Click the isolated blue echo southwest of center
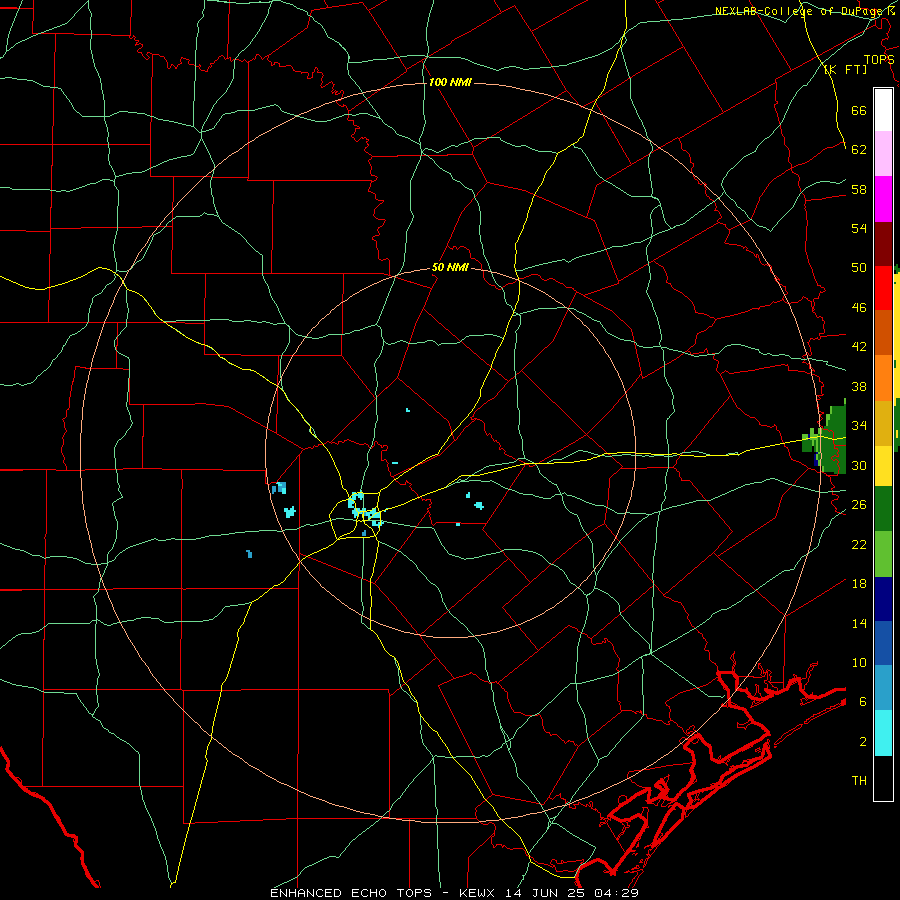Image resolution: width=900 pixels, height=900 pixels. click(249, 554)
